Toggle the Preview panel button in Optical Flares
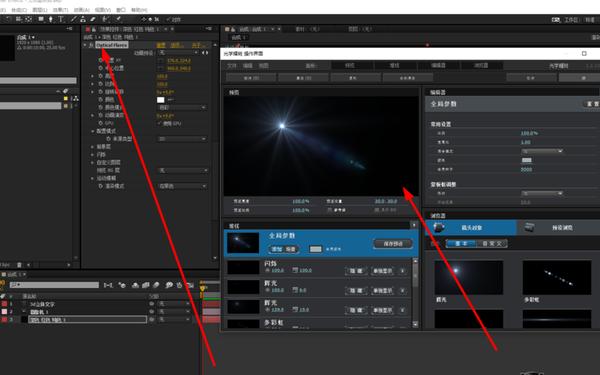This screenshot has width=600, height=375. 350,65
